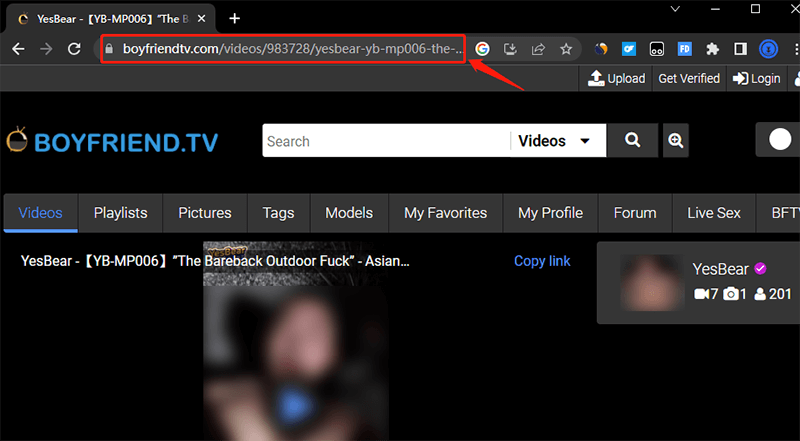Click the Get Verified link
Screen dimensions: 800x441
[689, 78]
